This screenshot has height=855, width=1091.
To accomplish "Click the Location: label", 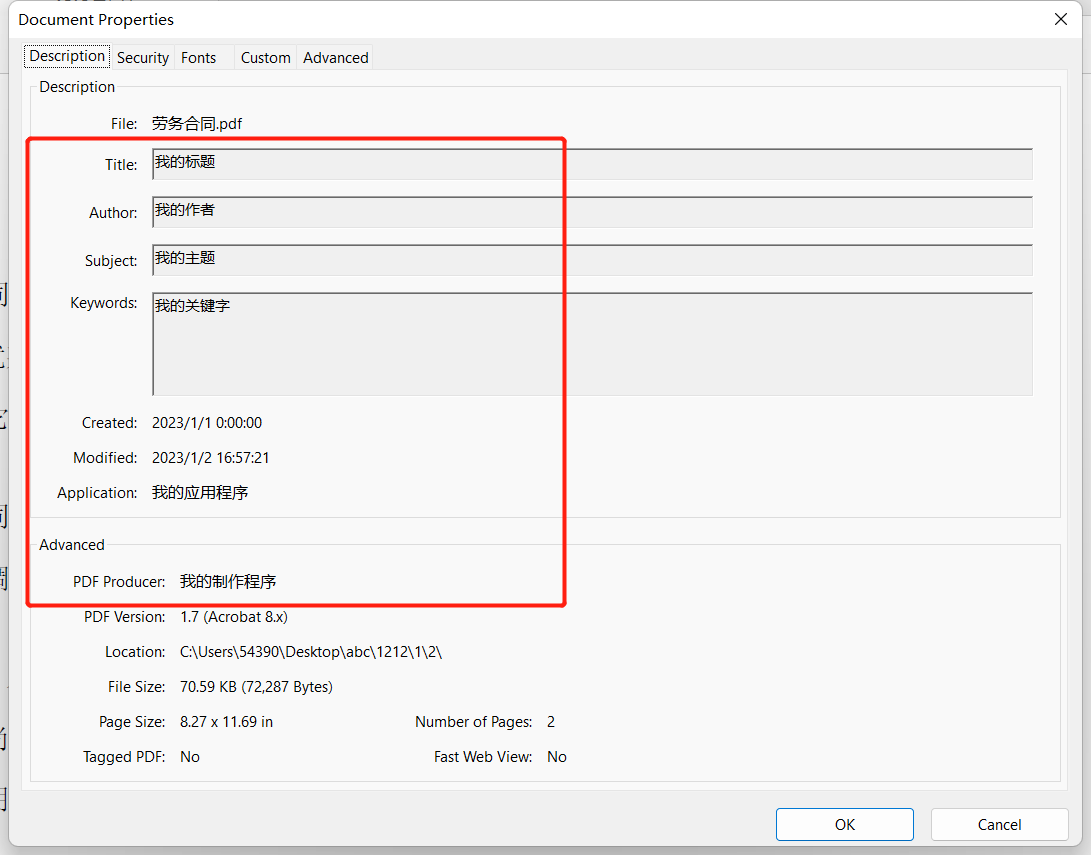I will click(x=135, y=652).
